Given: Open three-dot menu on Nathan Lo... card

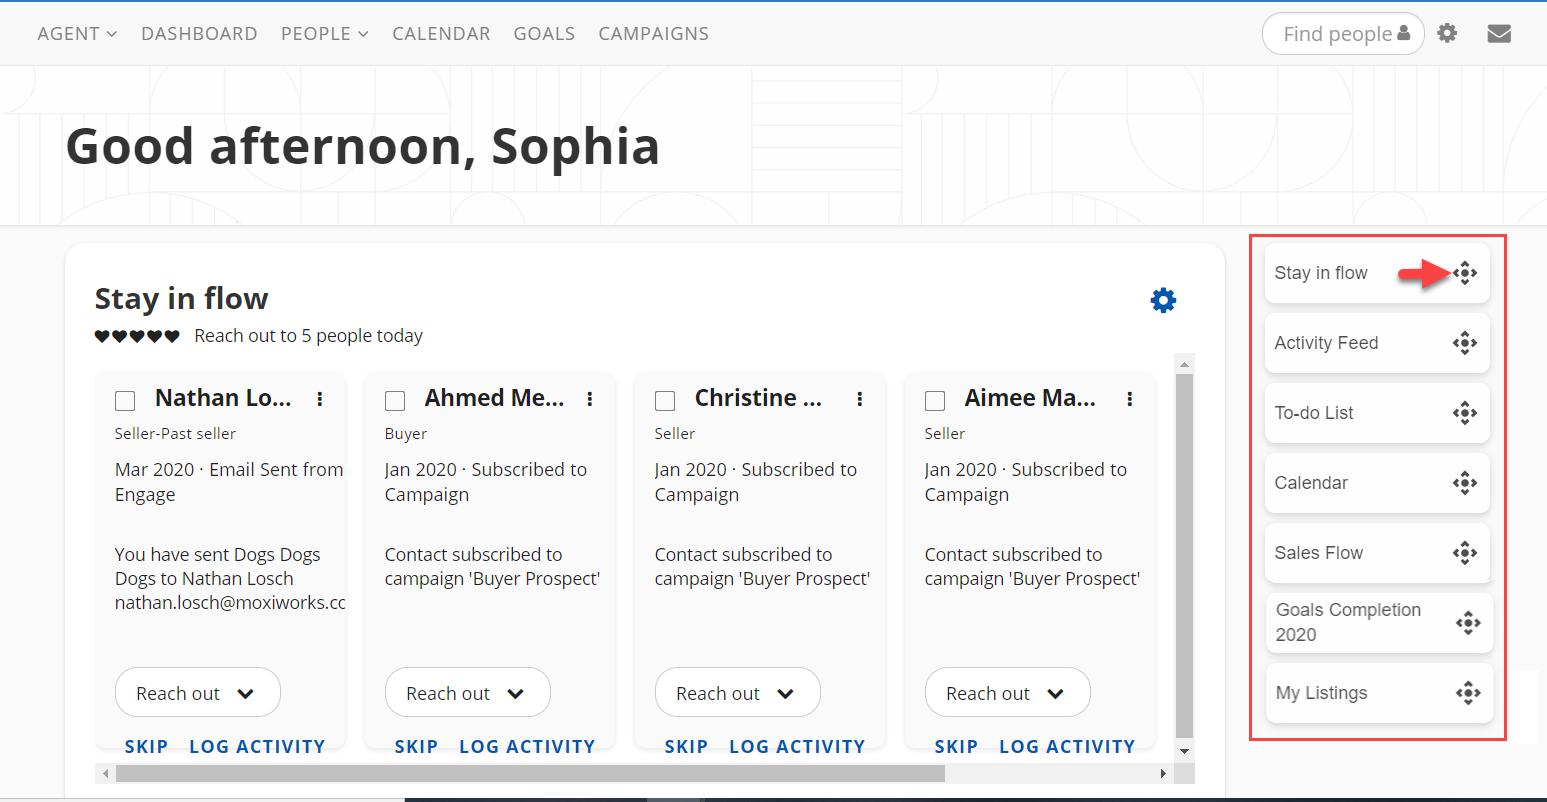Looking at the screenshot, I should point(320,399).
